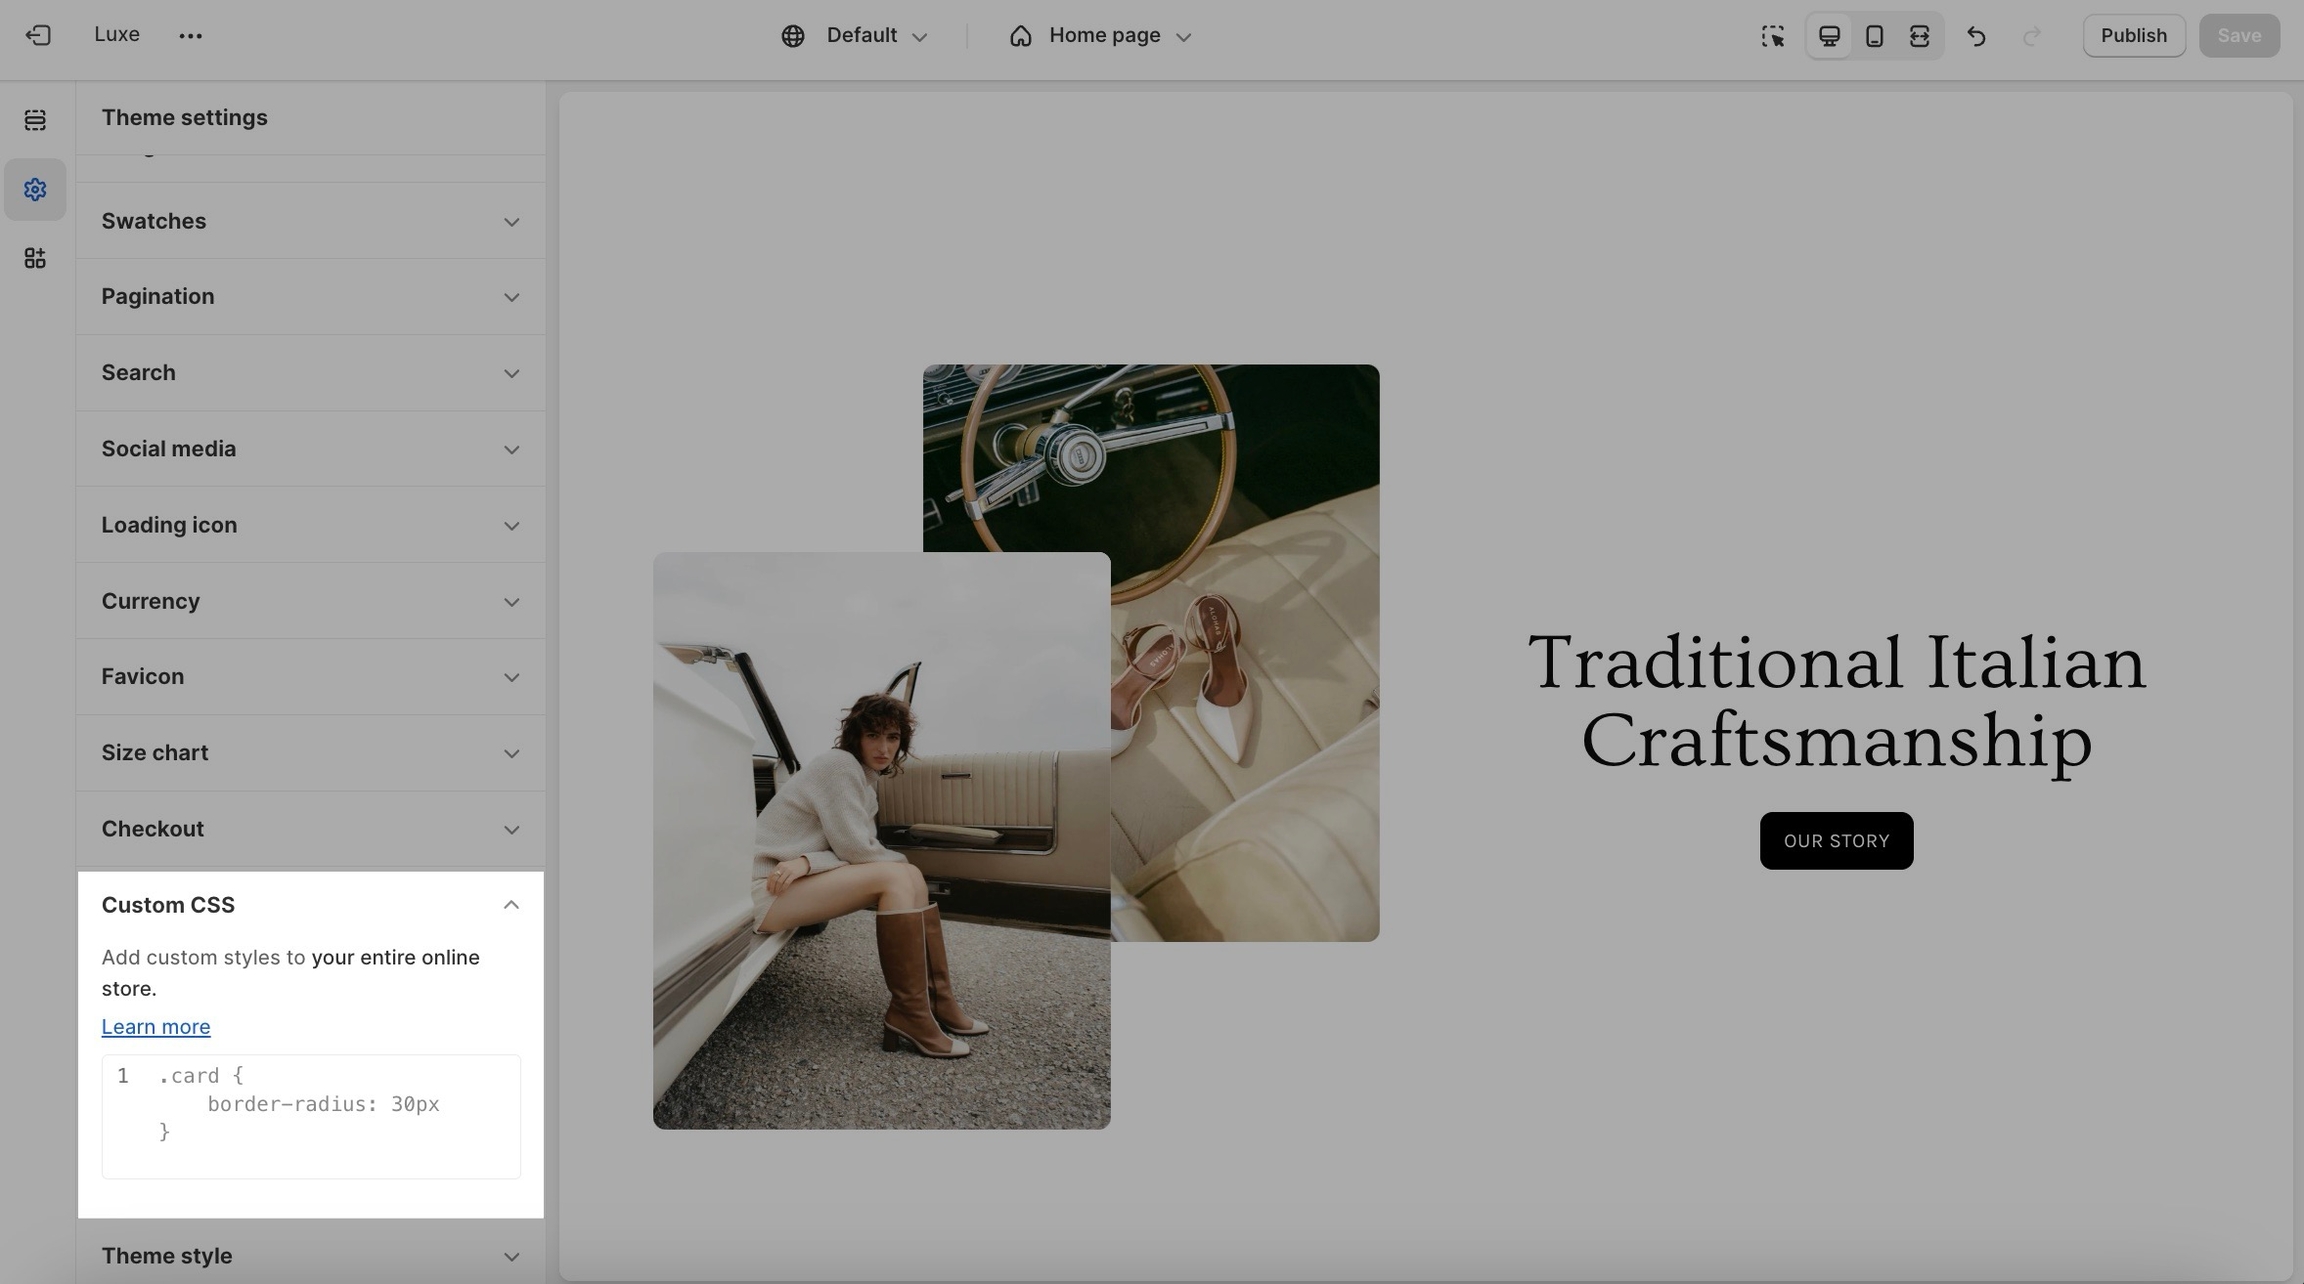Follow the Learn more link
Screen dimensions: 2304x1284
coord(156,1027)
